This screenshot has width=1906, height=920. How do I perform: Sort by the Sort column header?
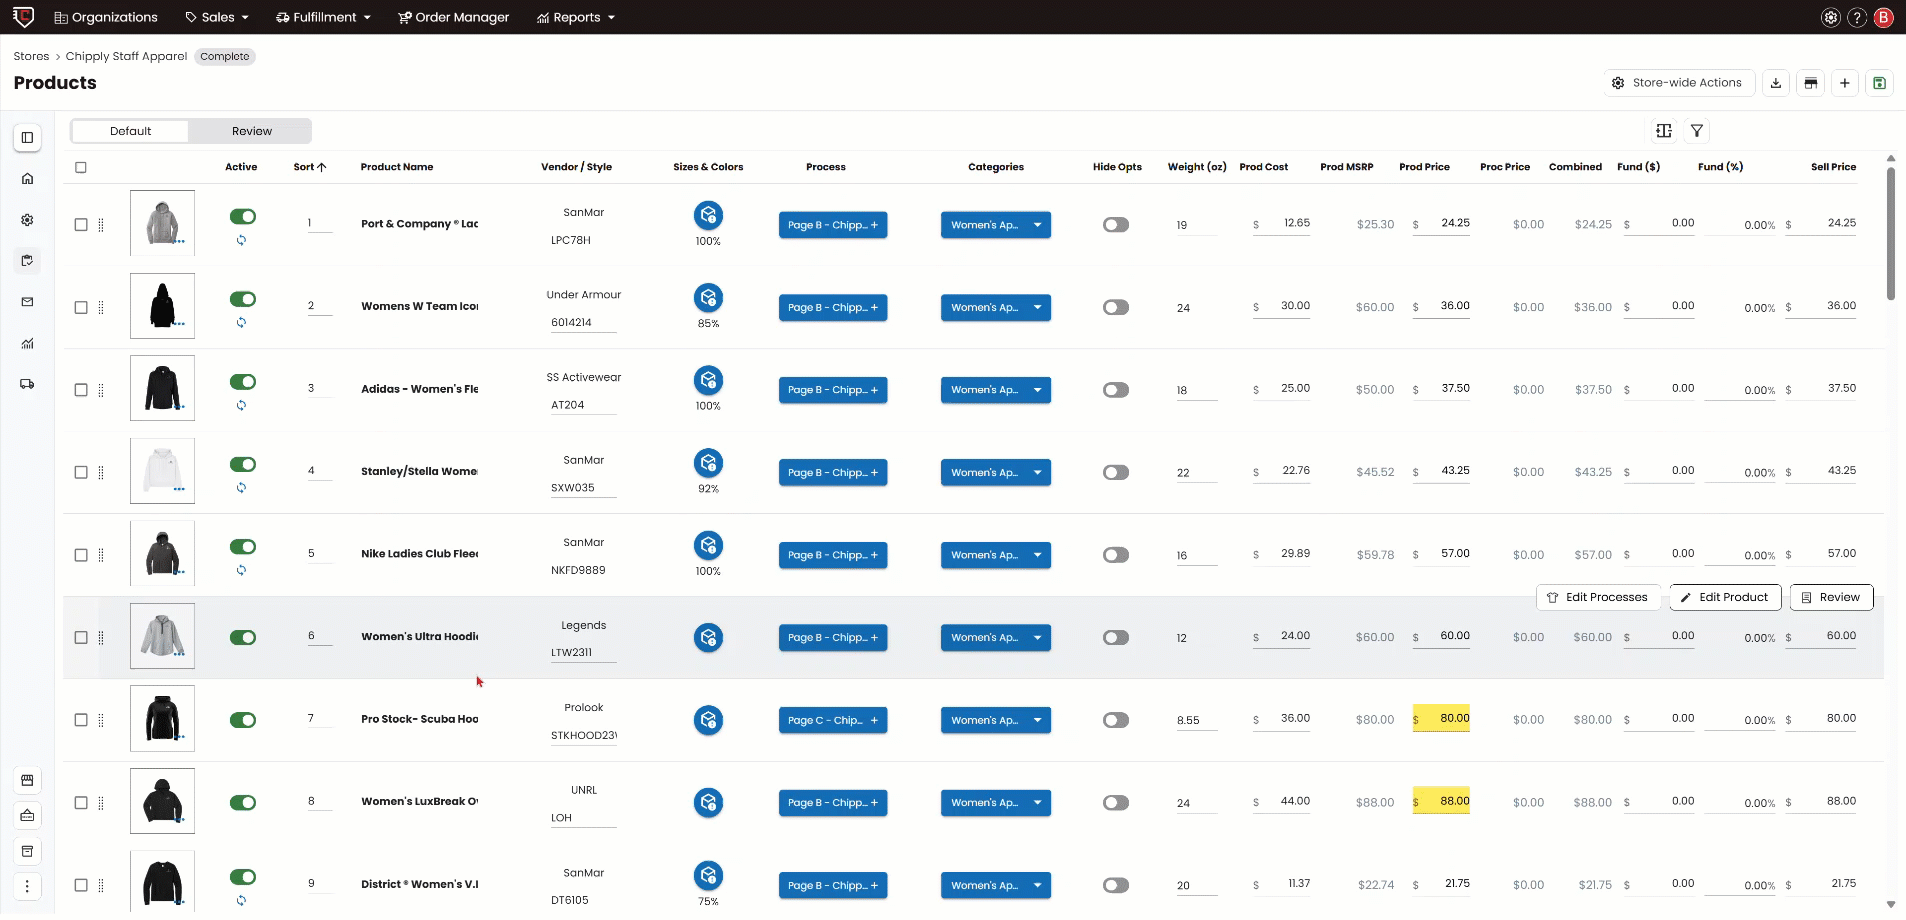coord(310,167)
